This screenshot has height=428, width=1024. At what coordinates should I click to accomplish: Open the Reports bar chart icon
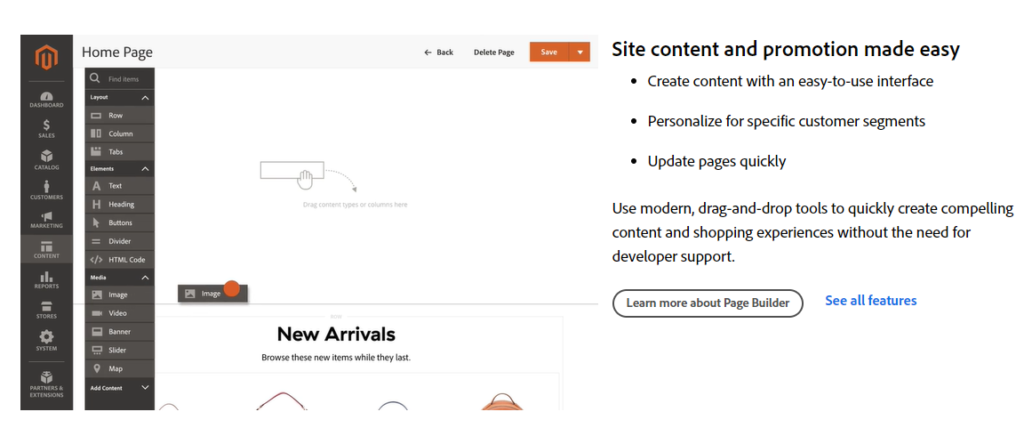coord(47,280)
